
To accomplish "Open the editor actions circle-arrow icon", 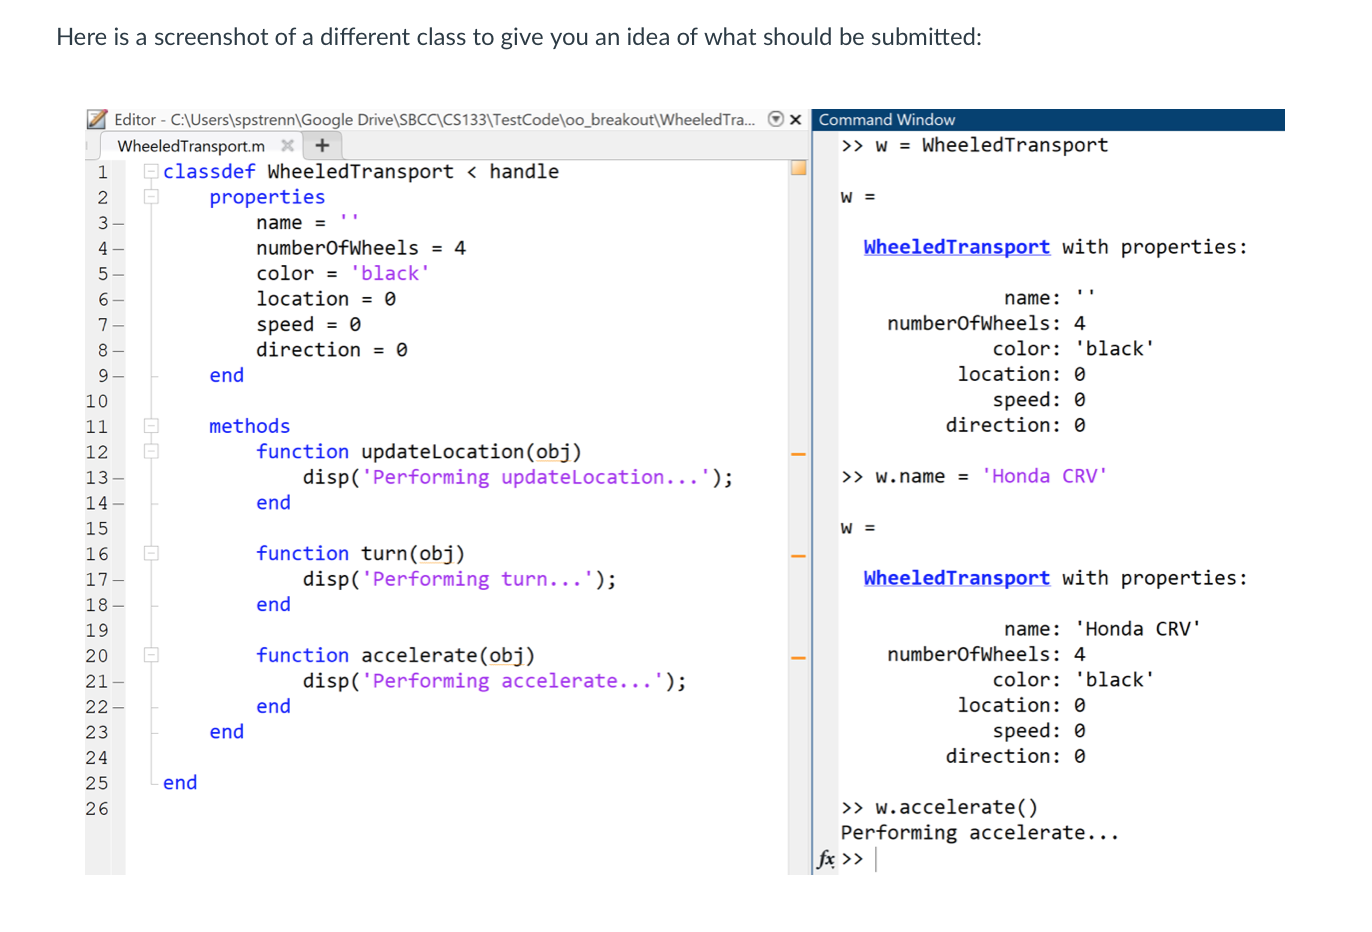I will [x=775, y=119].
